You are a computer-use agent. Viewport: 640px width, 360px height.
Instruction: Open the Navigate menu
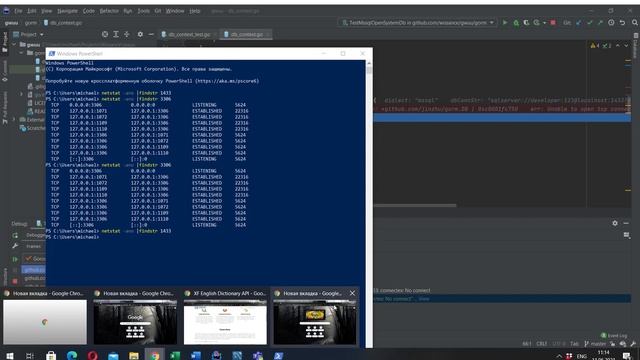(x=67, y=11)
